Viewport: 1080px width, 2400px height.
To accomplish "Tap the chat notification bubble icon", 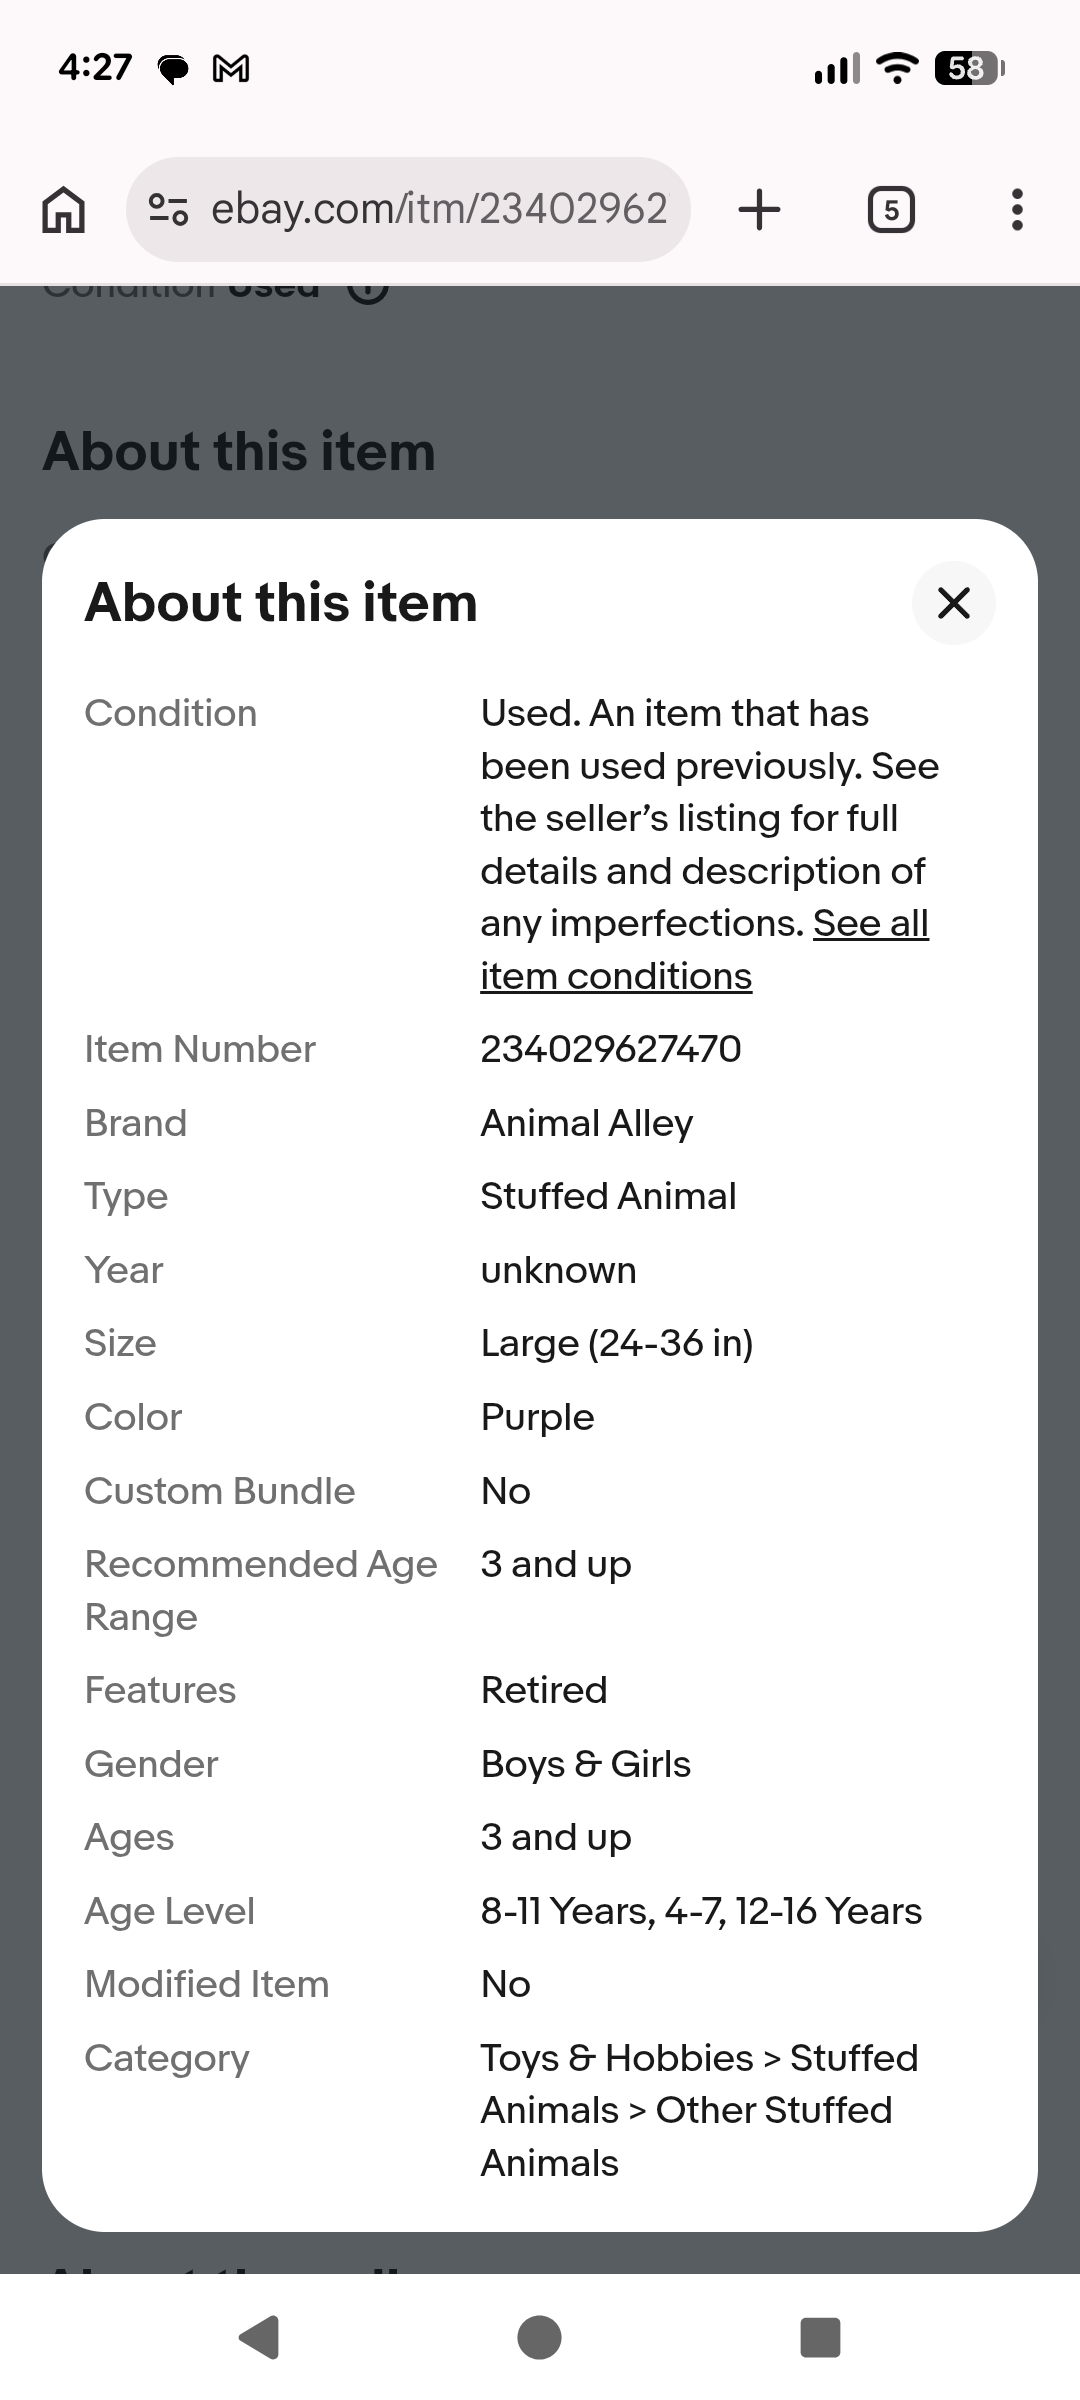I will pyautogui.click(x=174, y=69).
